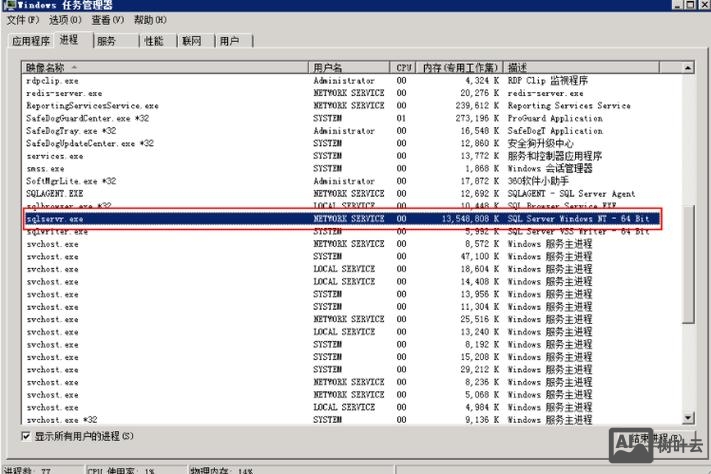Click the 18,604 K svchost memory value

[480, 269]
